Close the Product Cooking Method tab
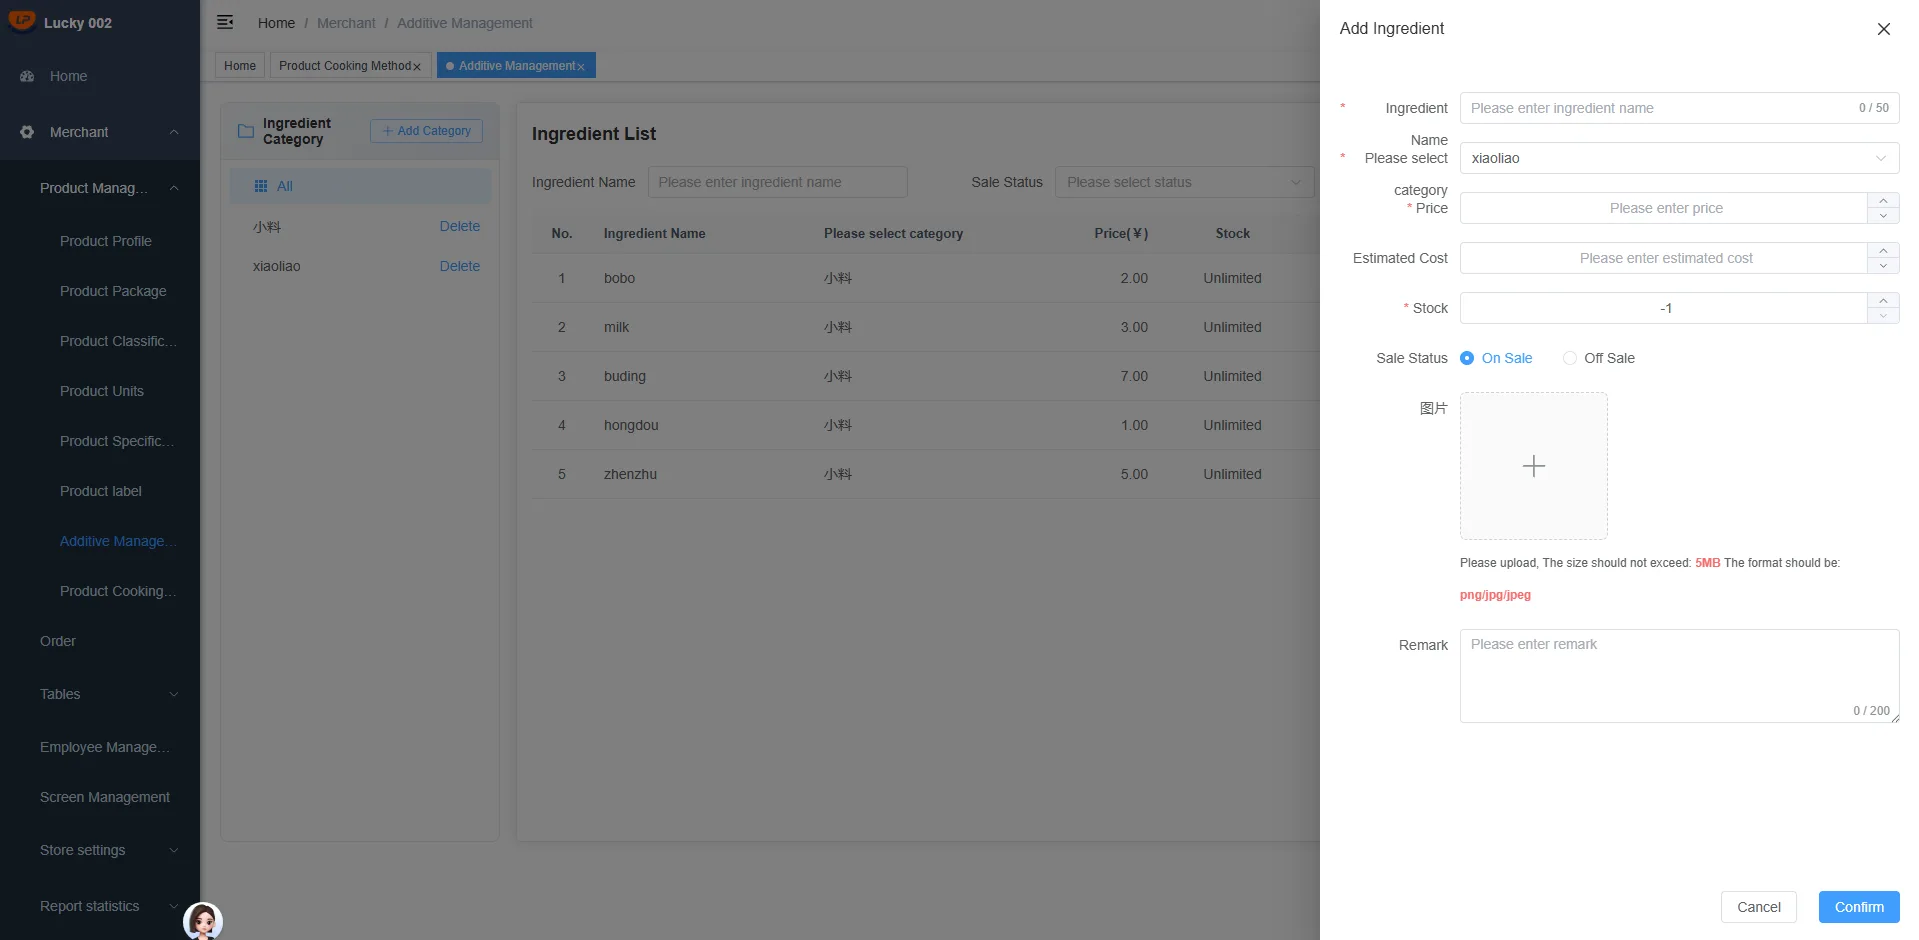 point(417,67)
